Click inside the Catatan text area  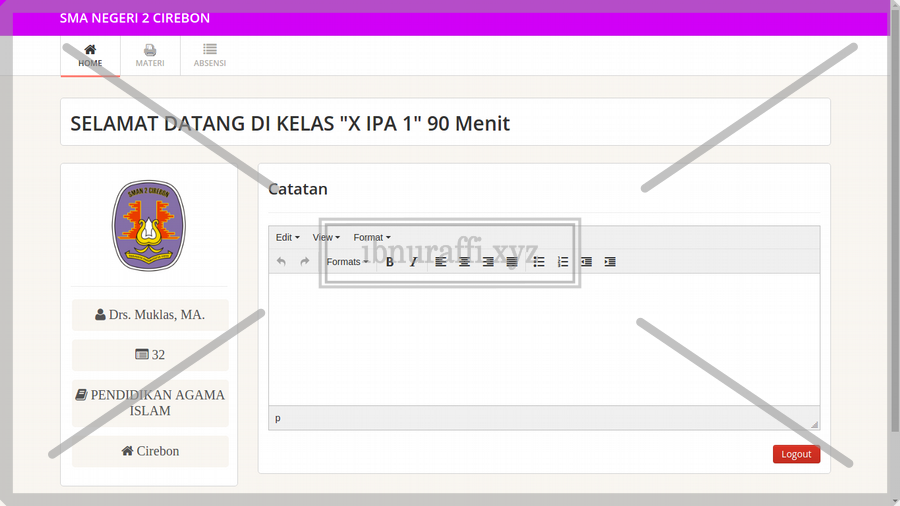pos(544,340)
